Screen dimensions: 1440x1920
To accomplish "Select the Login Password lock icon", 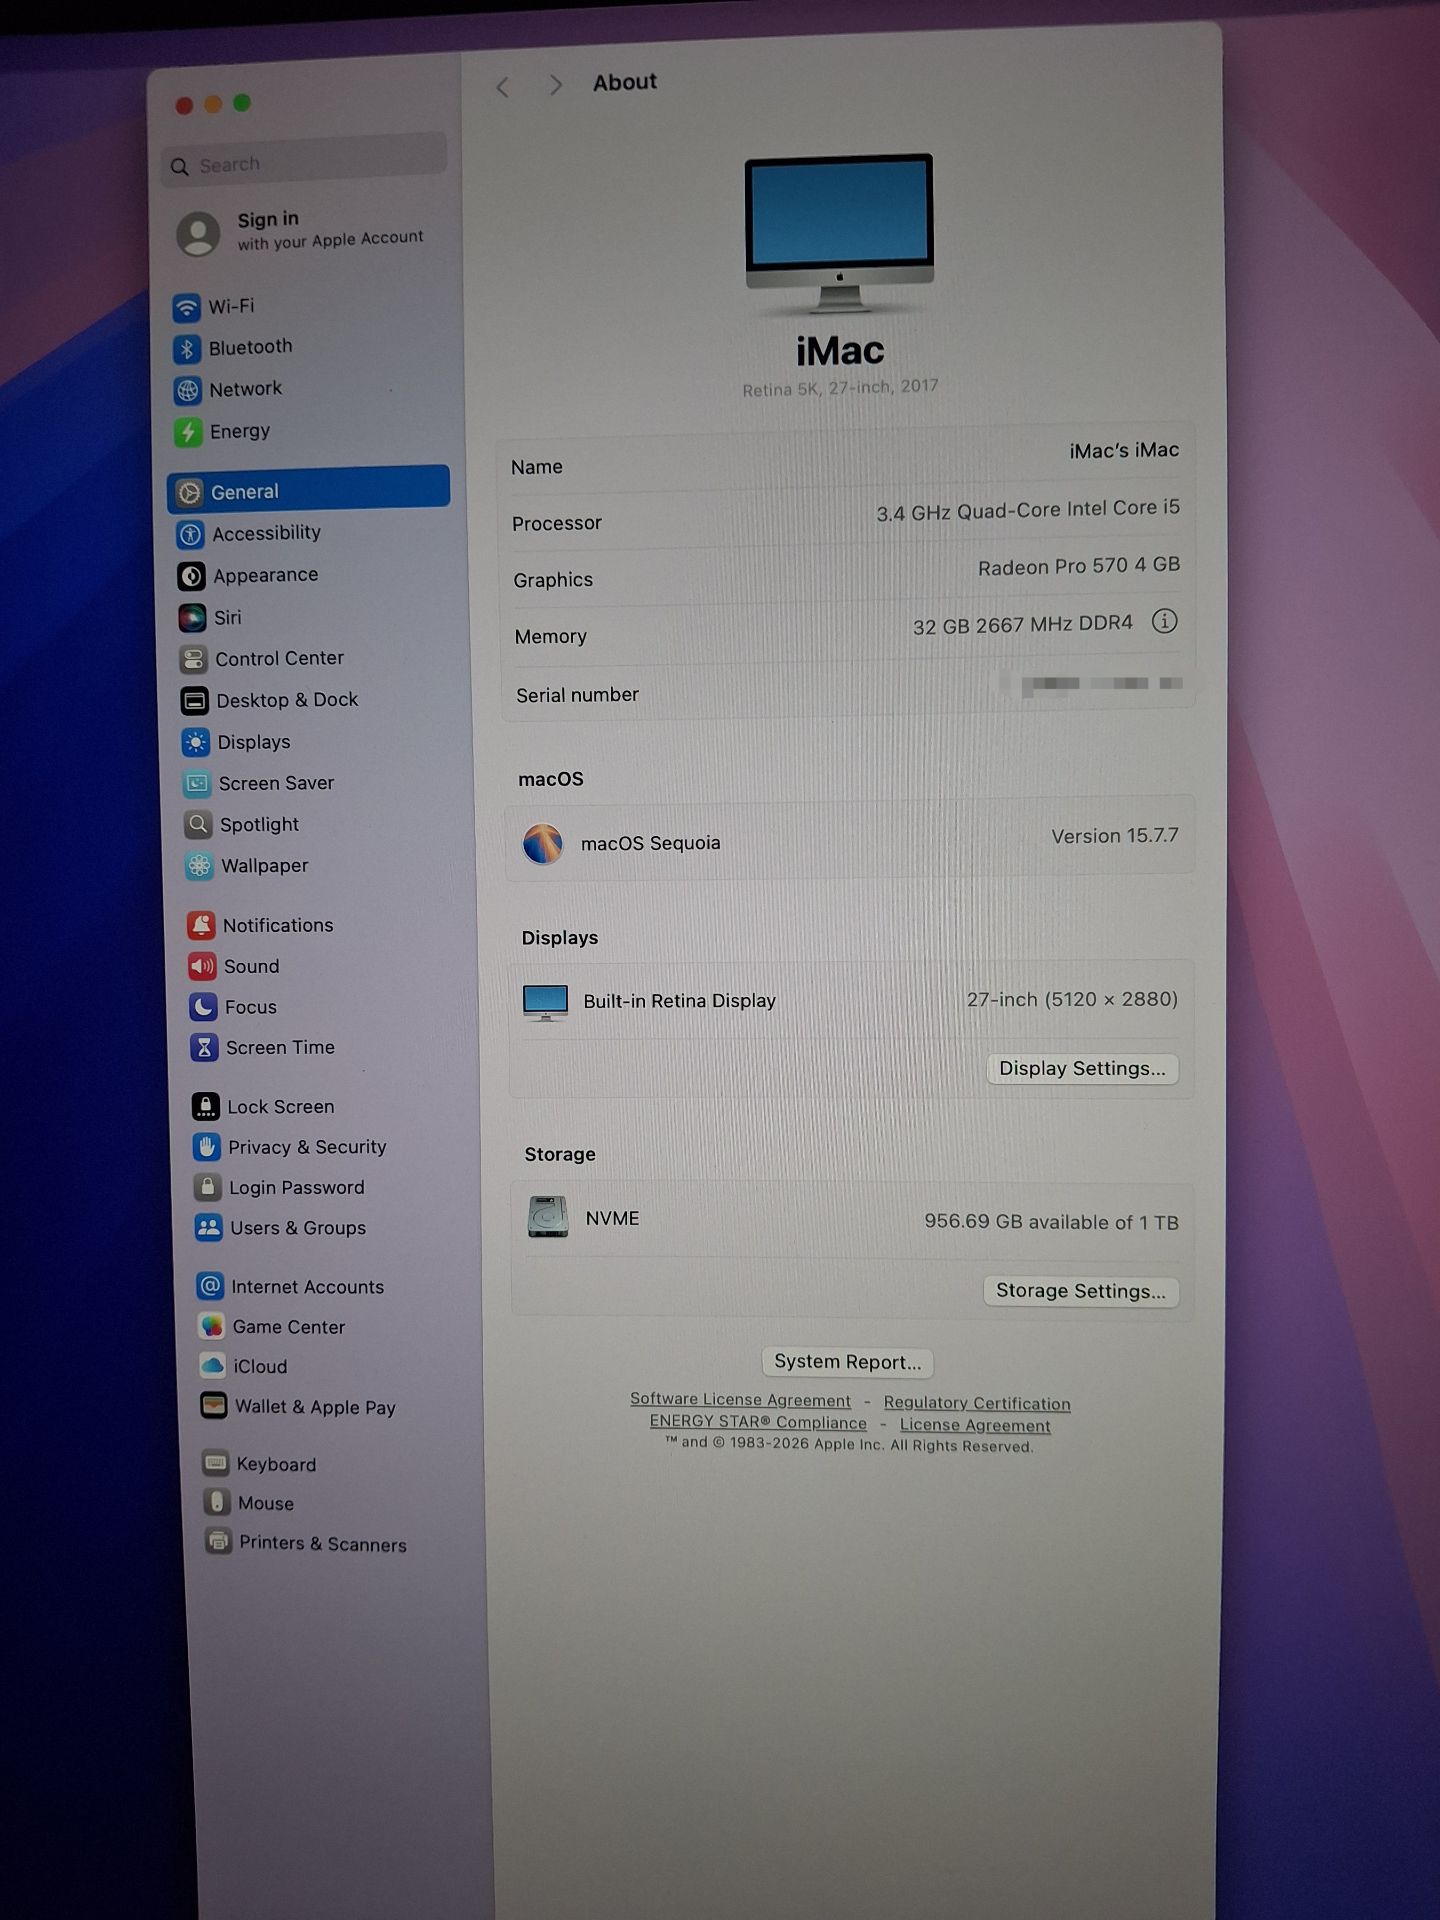I will pyautogui.click(x=207, y=1188).
